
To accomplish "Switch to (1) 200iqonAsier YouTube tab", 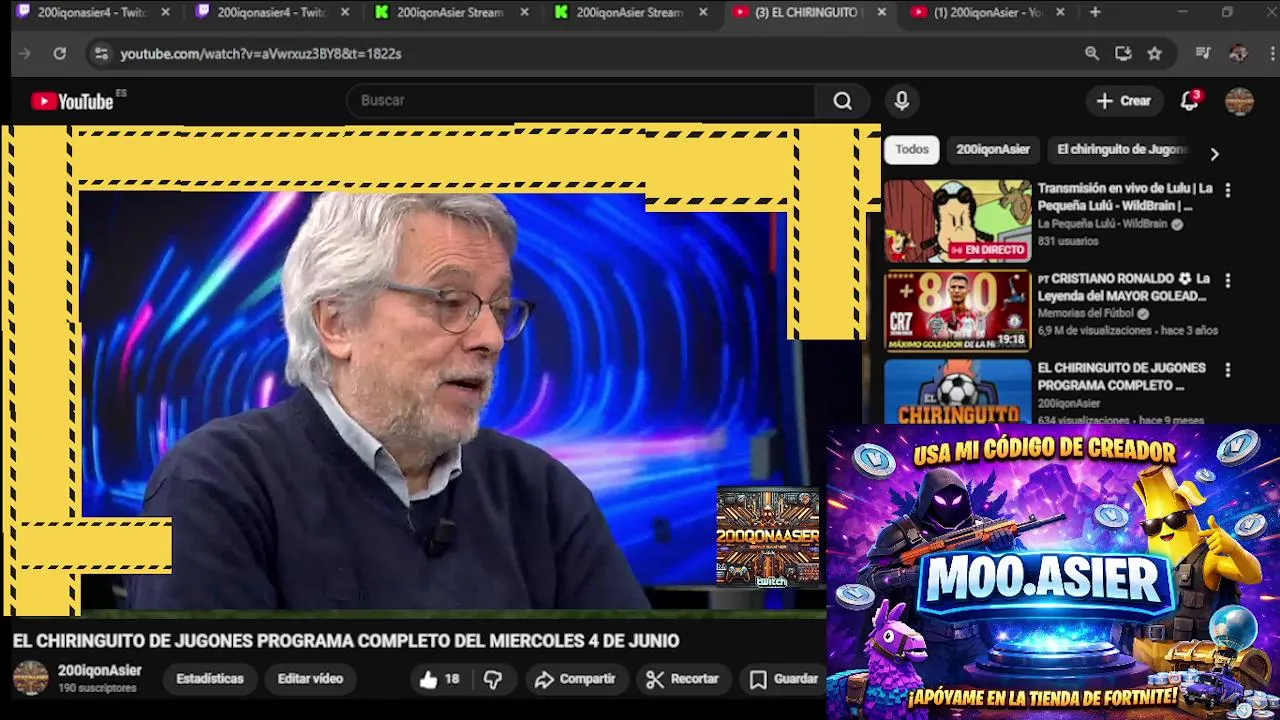I will pos(987,12).
